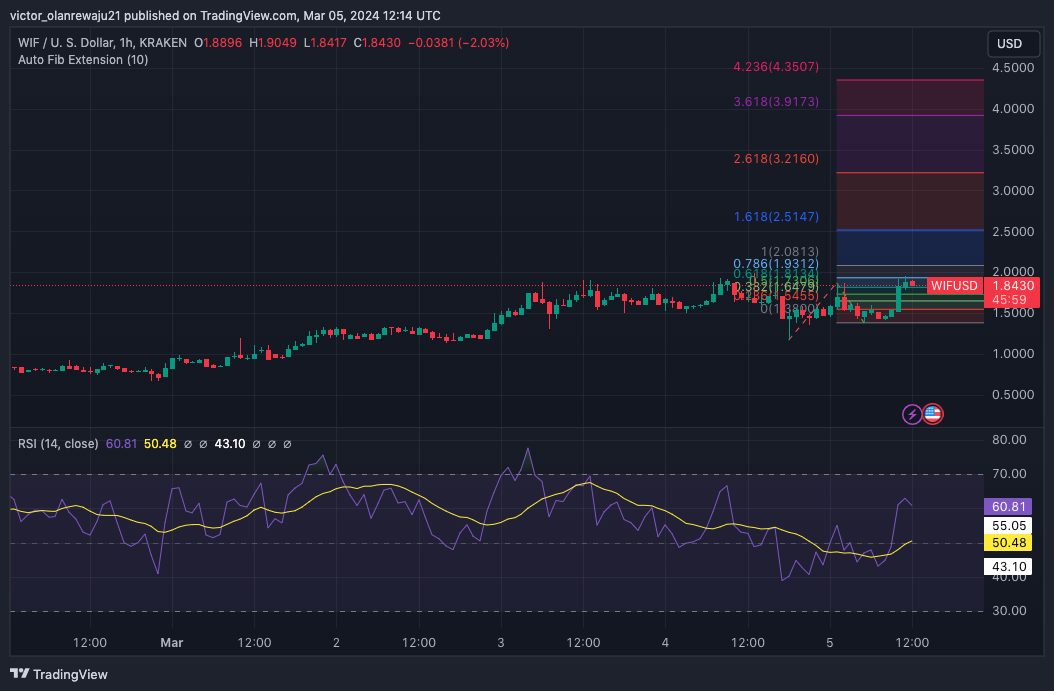Click the 4.5000 price axis label

coord(1013,68)
